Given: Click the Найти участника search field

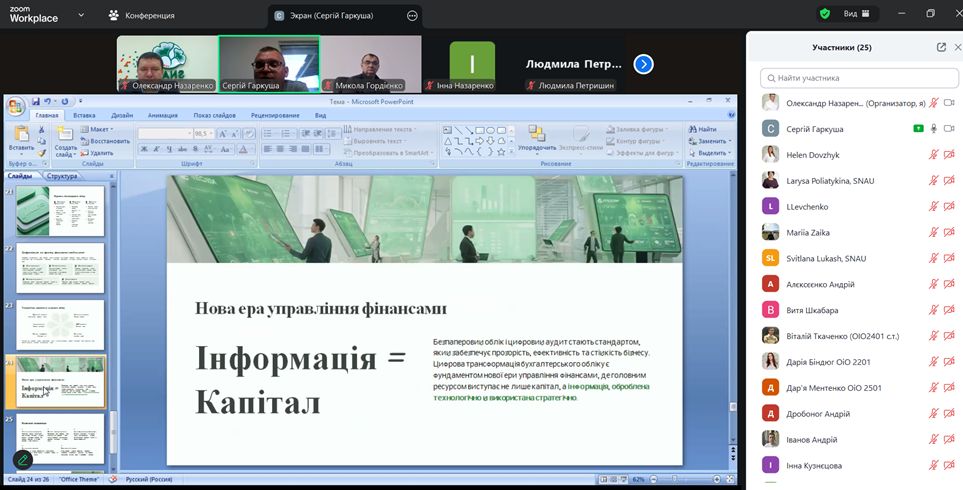Looking at the screenshot, I should tap(858, 78).
